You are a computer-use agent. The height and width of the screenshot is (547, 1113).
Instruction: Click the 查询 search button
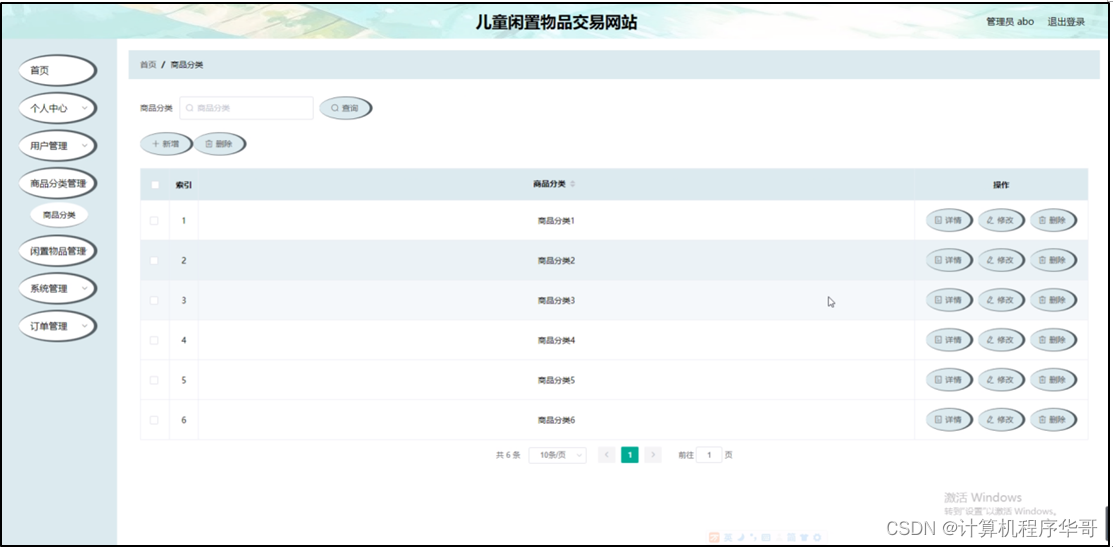point(346,109)
